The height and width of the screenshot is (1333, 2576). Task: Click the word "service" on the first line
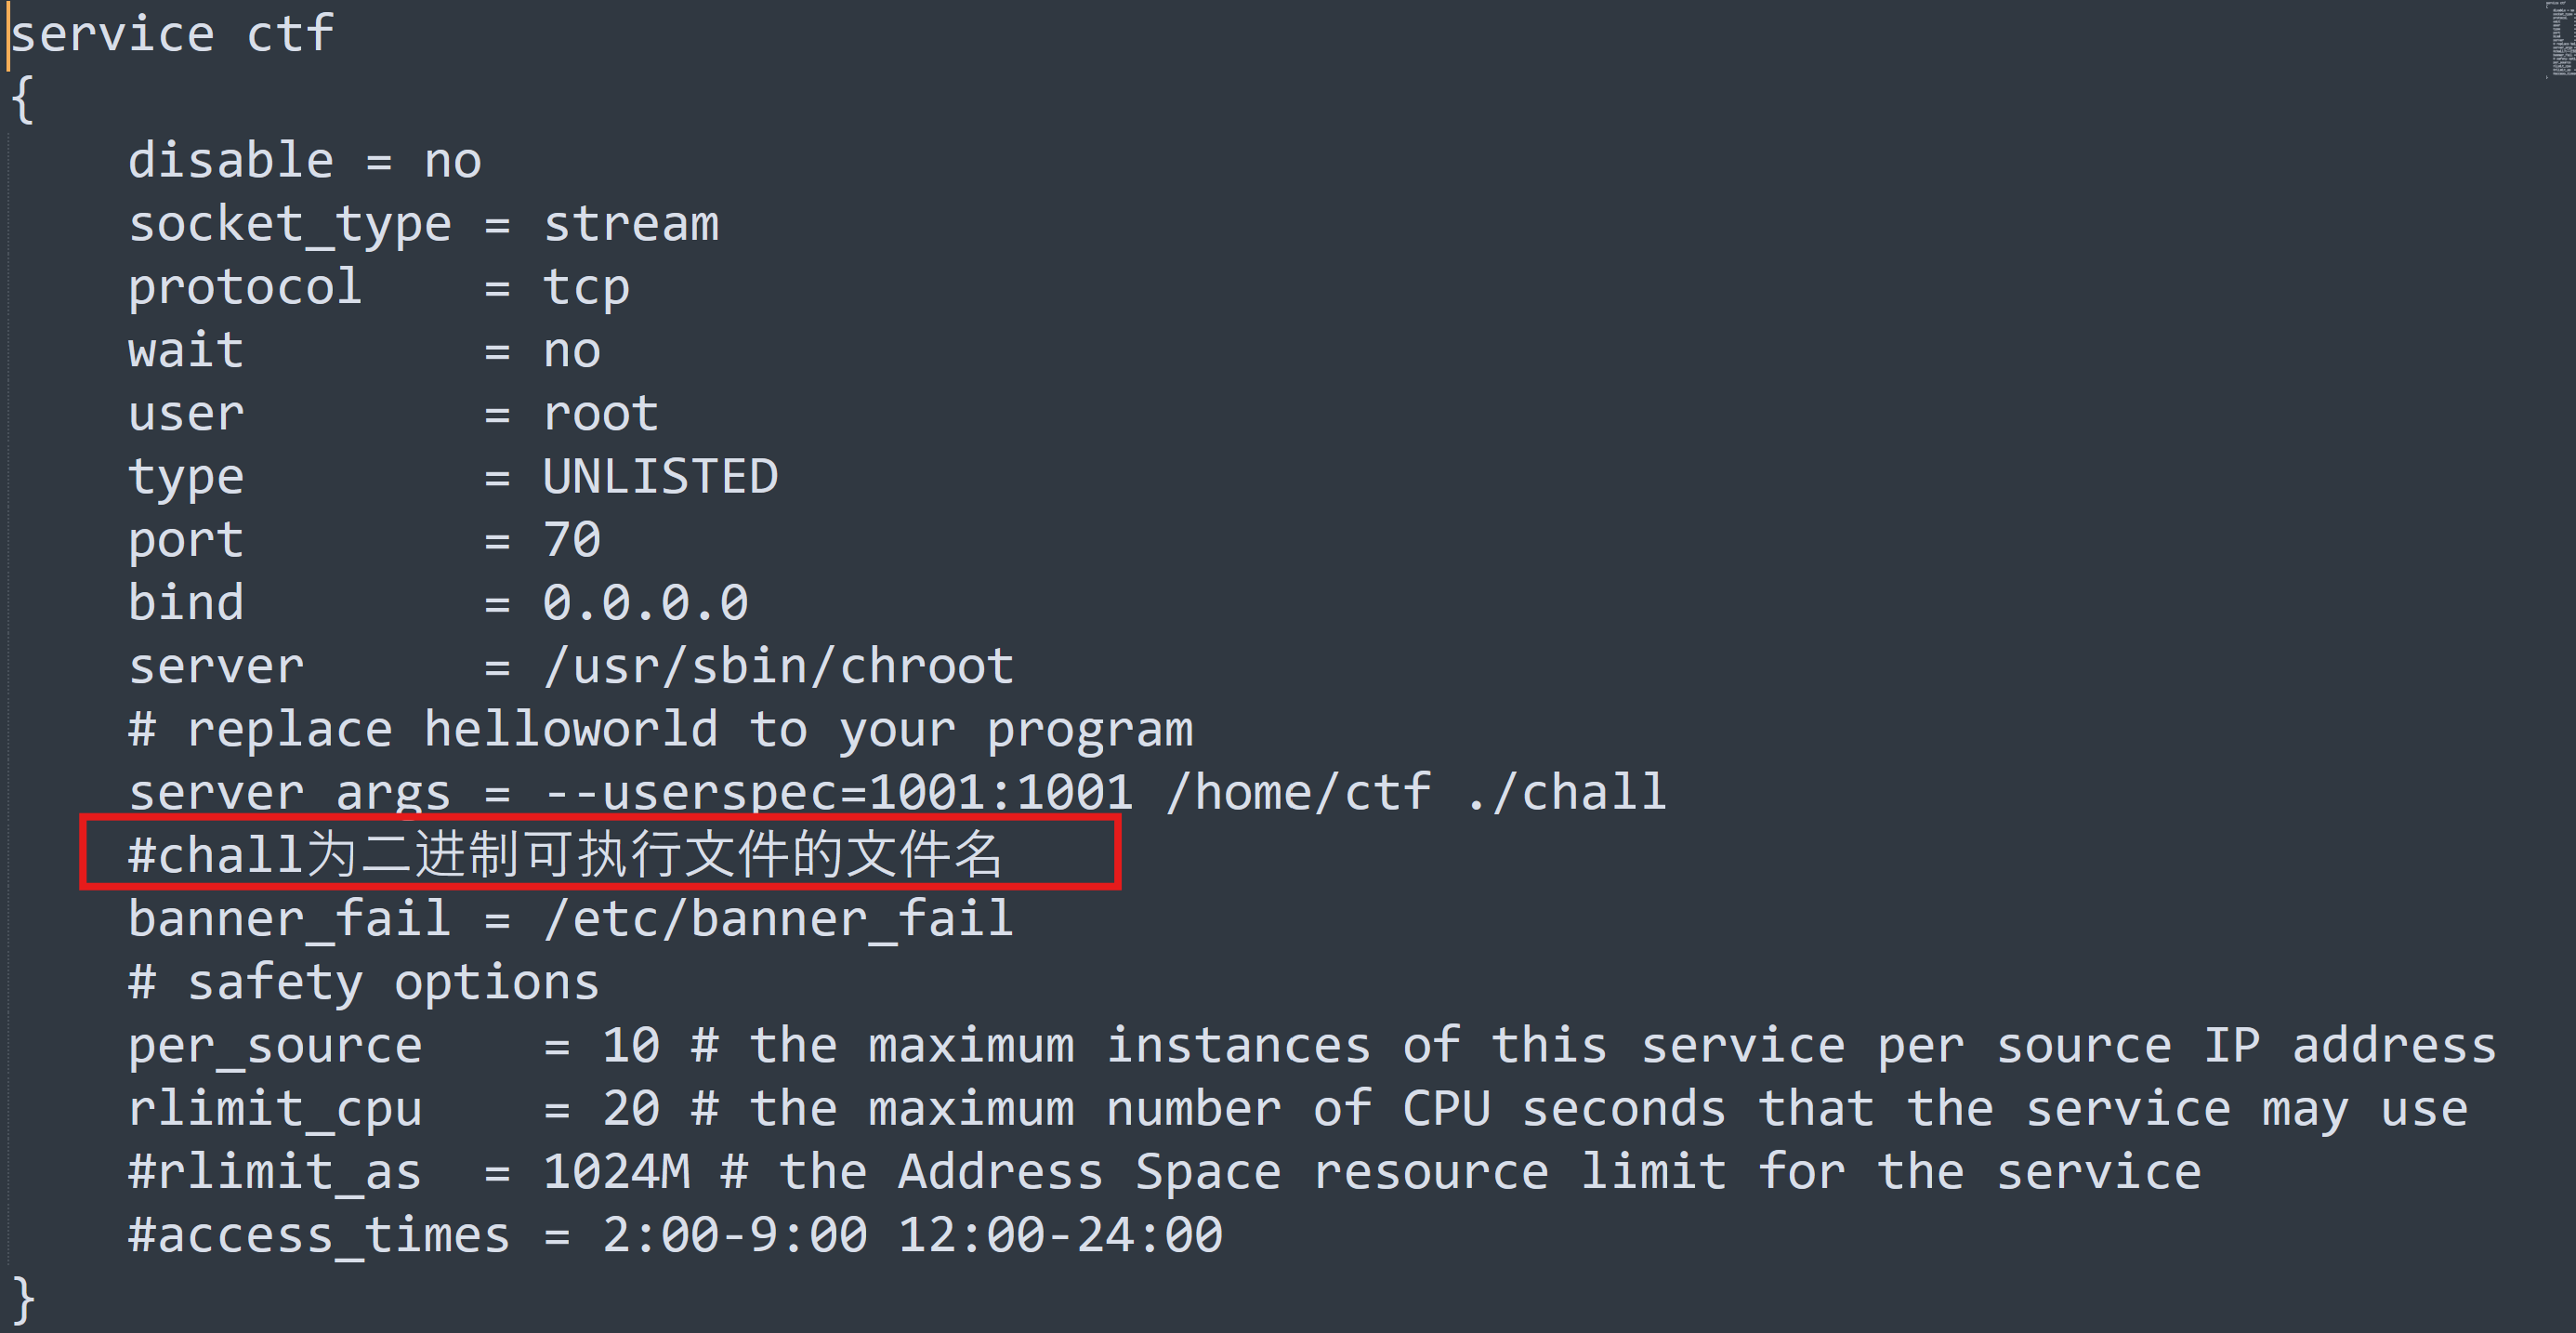[112, 35]
